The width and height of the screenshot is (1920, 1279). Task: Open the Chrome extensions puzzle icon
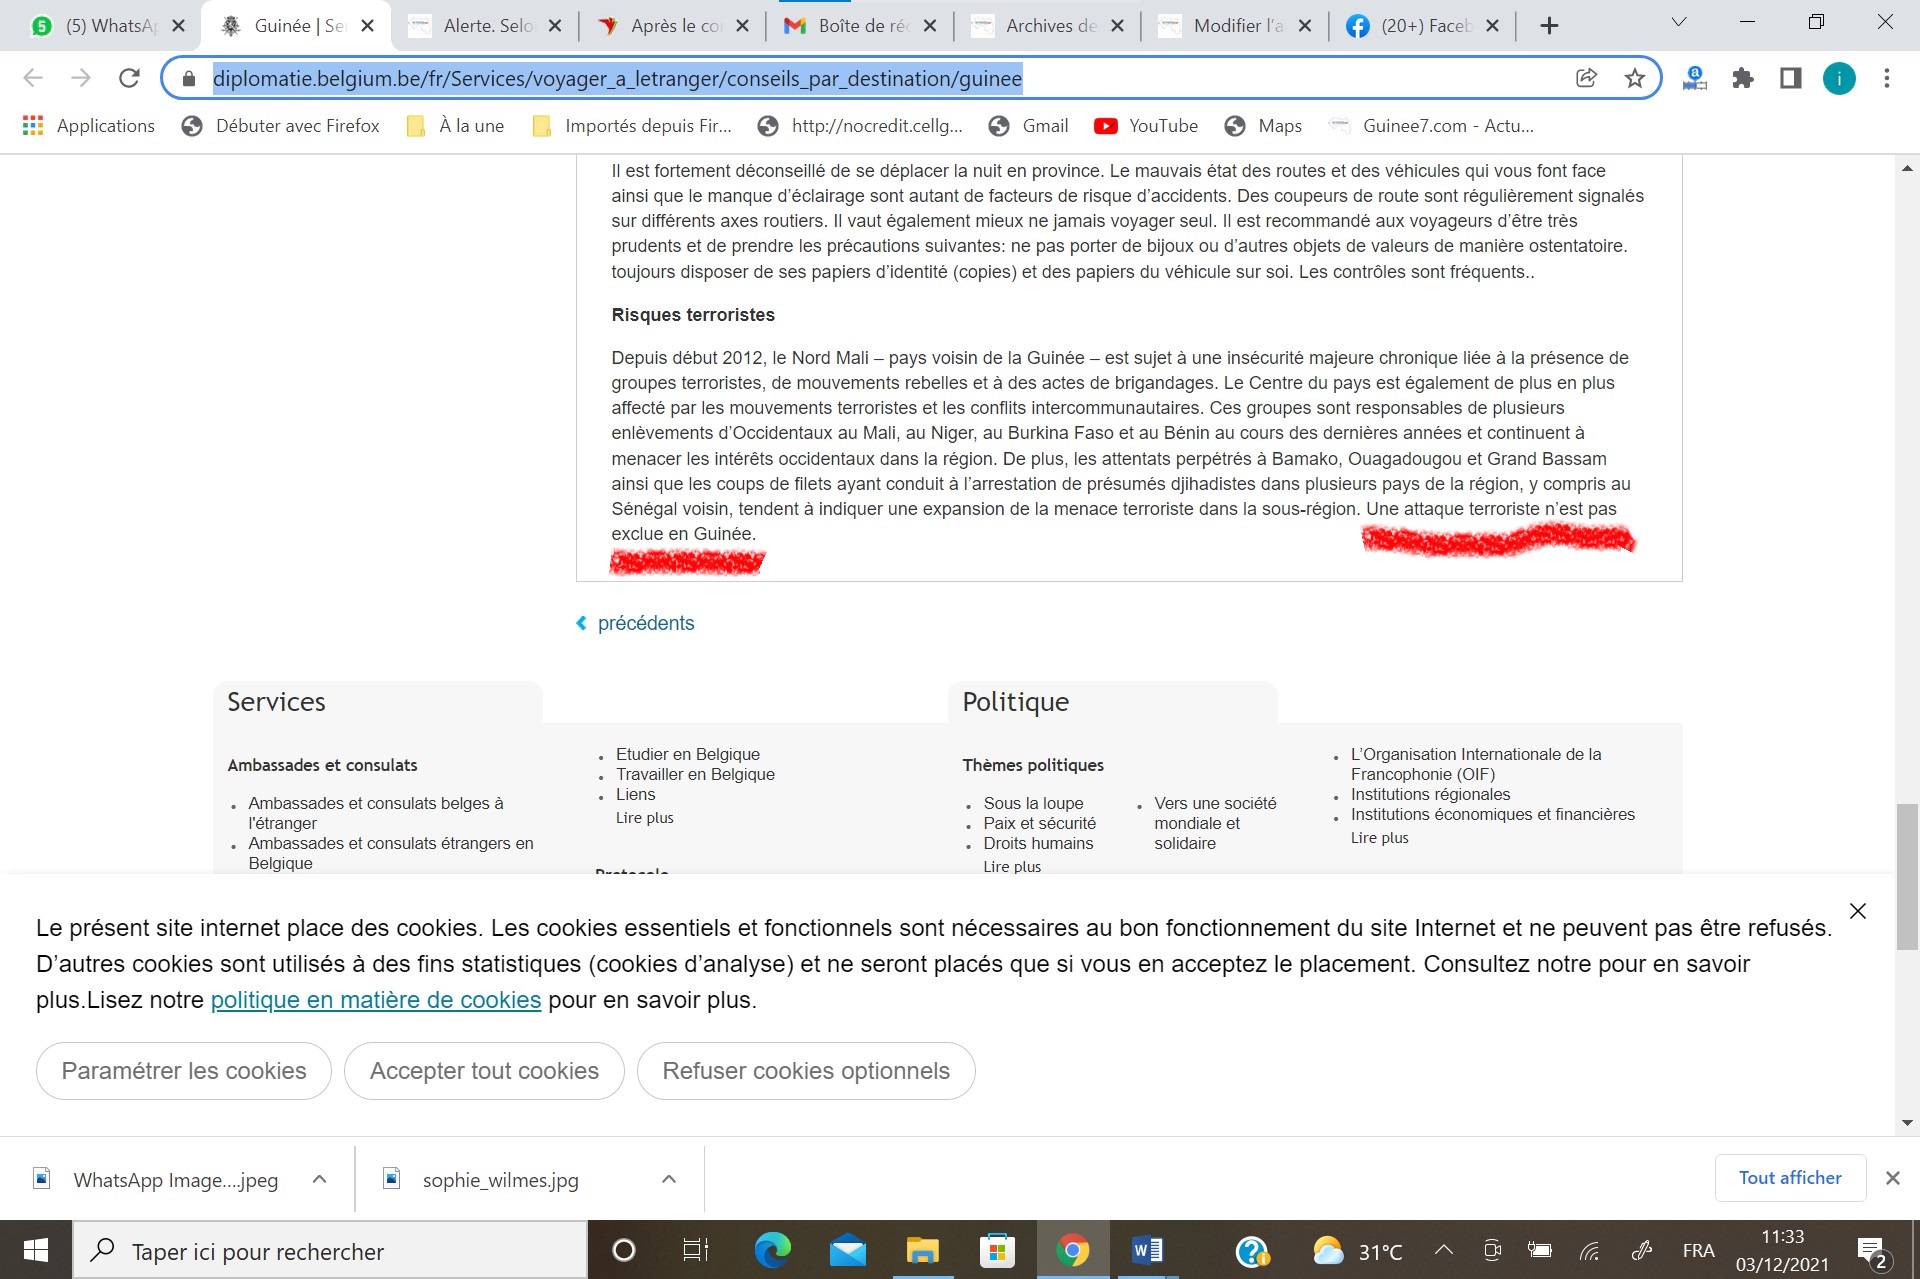click(x=1743, y=78)
